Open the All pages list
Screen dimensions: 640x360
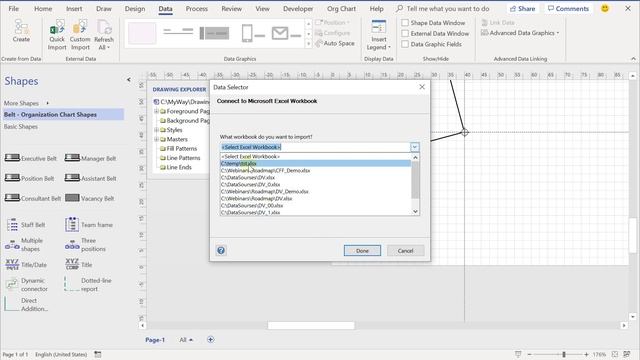point(186,340)
